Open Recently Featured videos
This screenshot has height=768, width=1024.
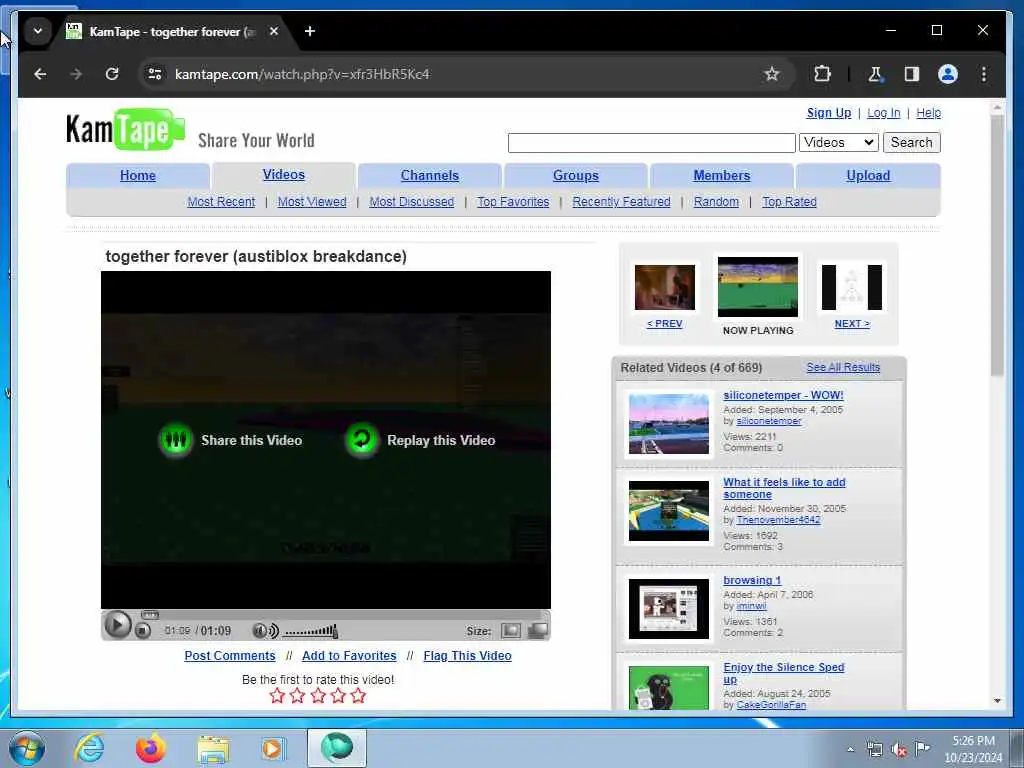pos(621,202)
